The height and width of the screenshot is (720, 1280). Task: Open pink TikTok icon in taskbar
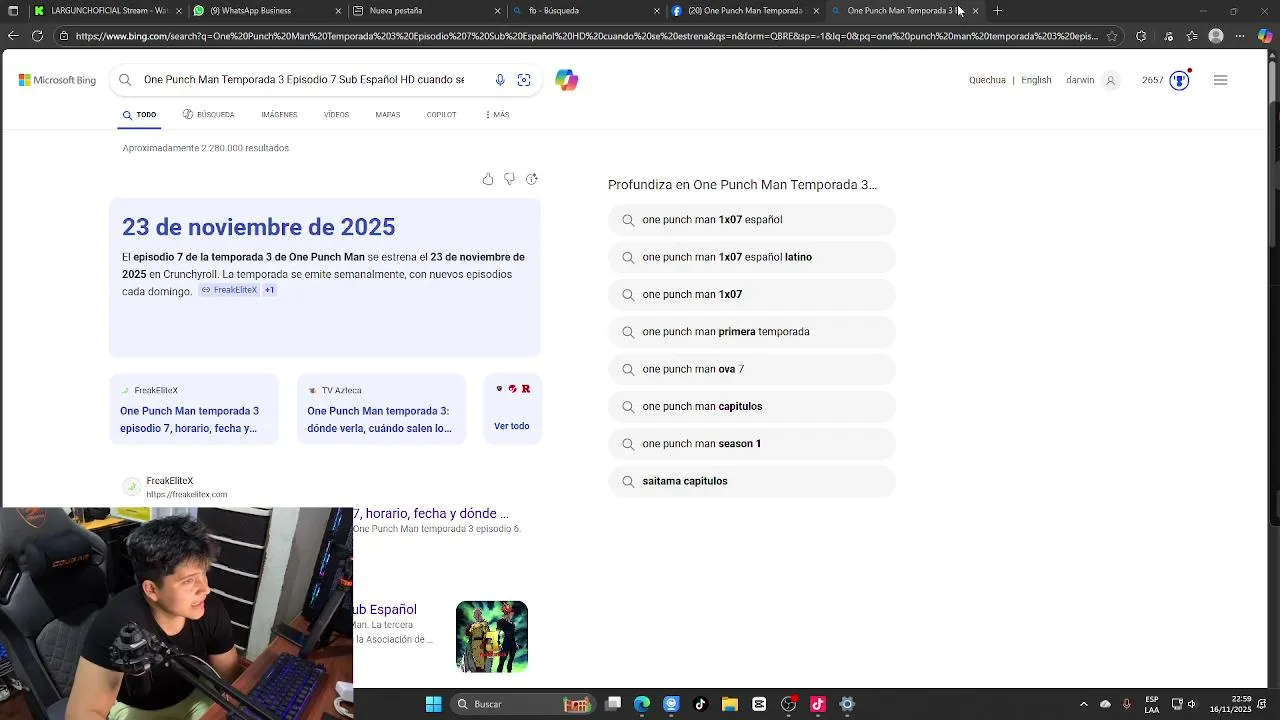pyautogui.click(x=817, y=704)
